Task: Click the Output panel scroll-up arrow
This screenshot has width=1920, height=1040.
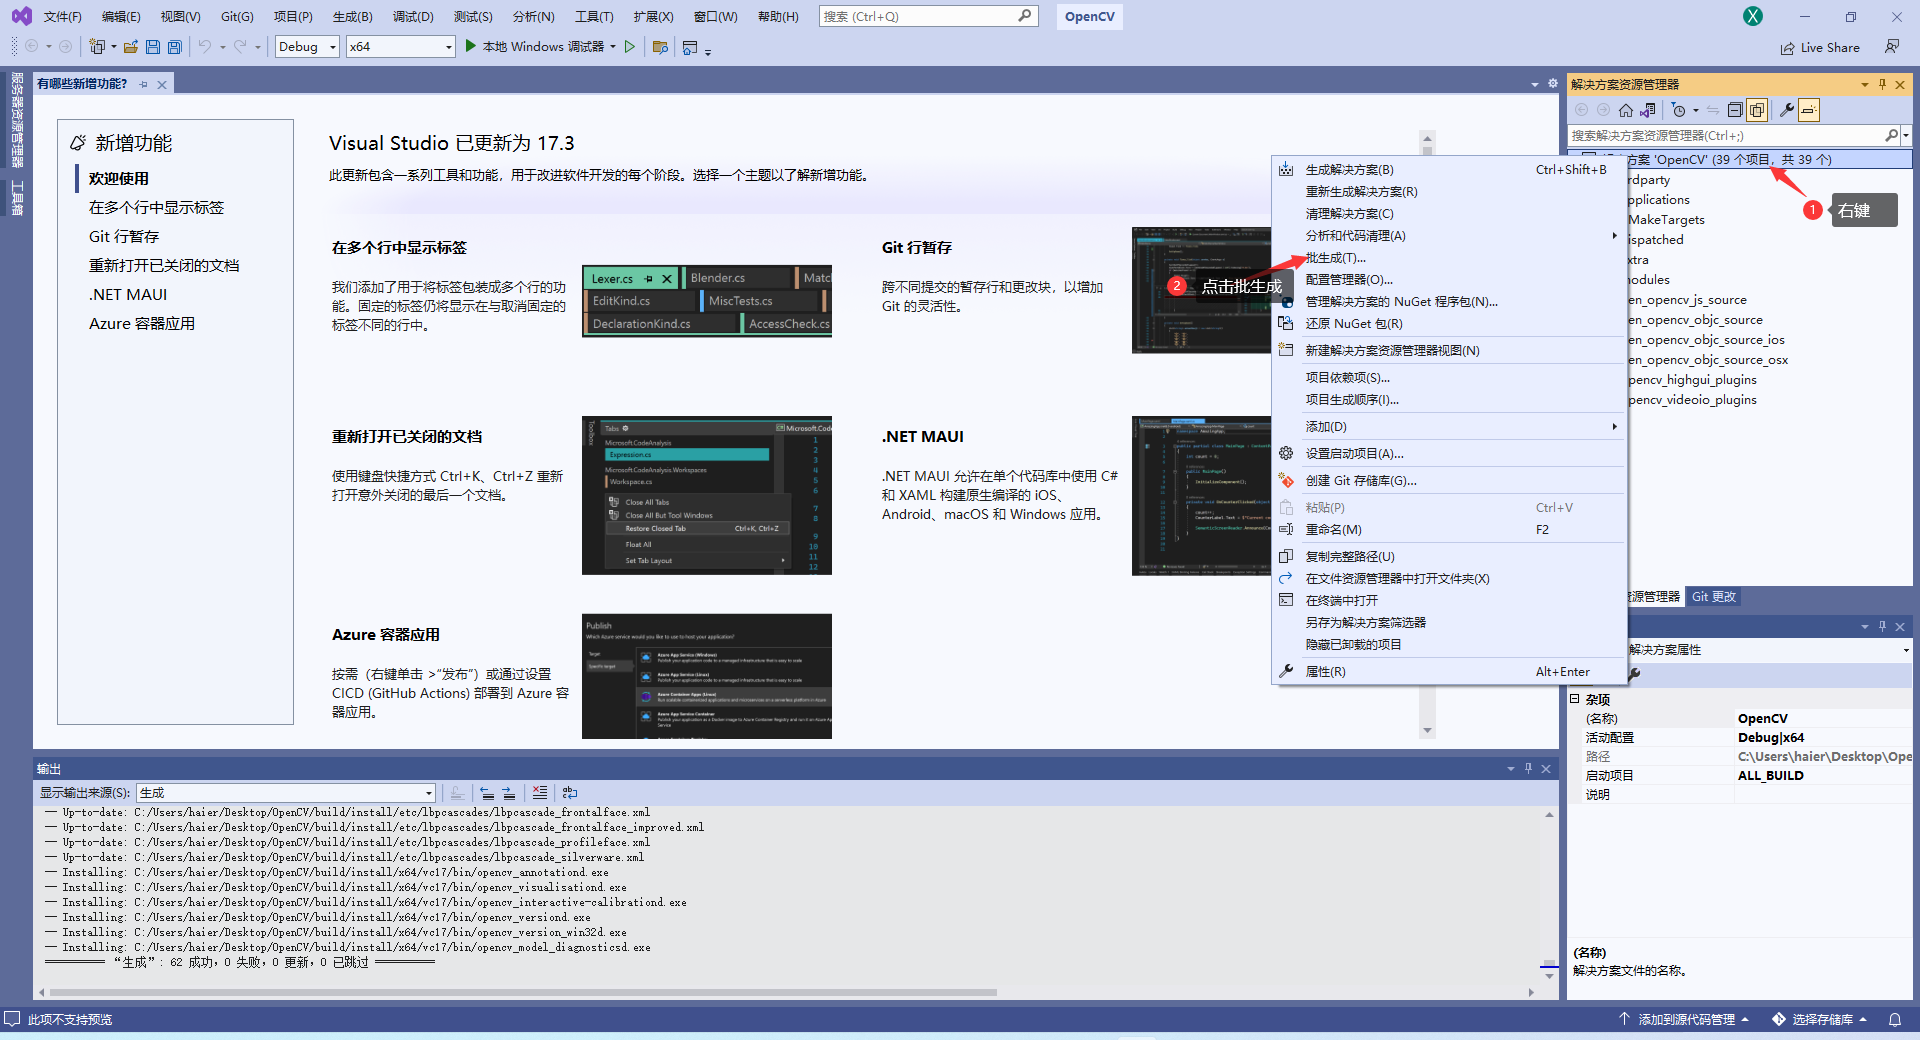Action: (x=1549, y=815)
